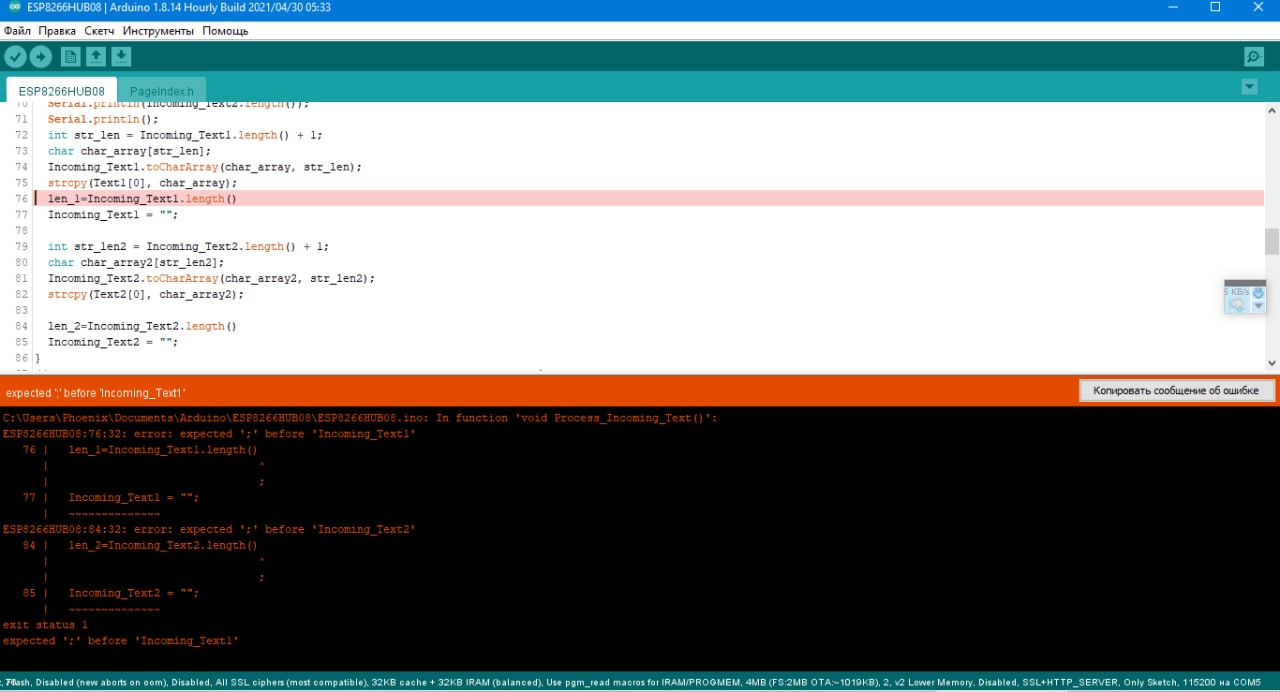1280x692 pixels.
Task: Click the speed widget gray title strip
Action: 1245,283
